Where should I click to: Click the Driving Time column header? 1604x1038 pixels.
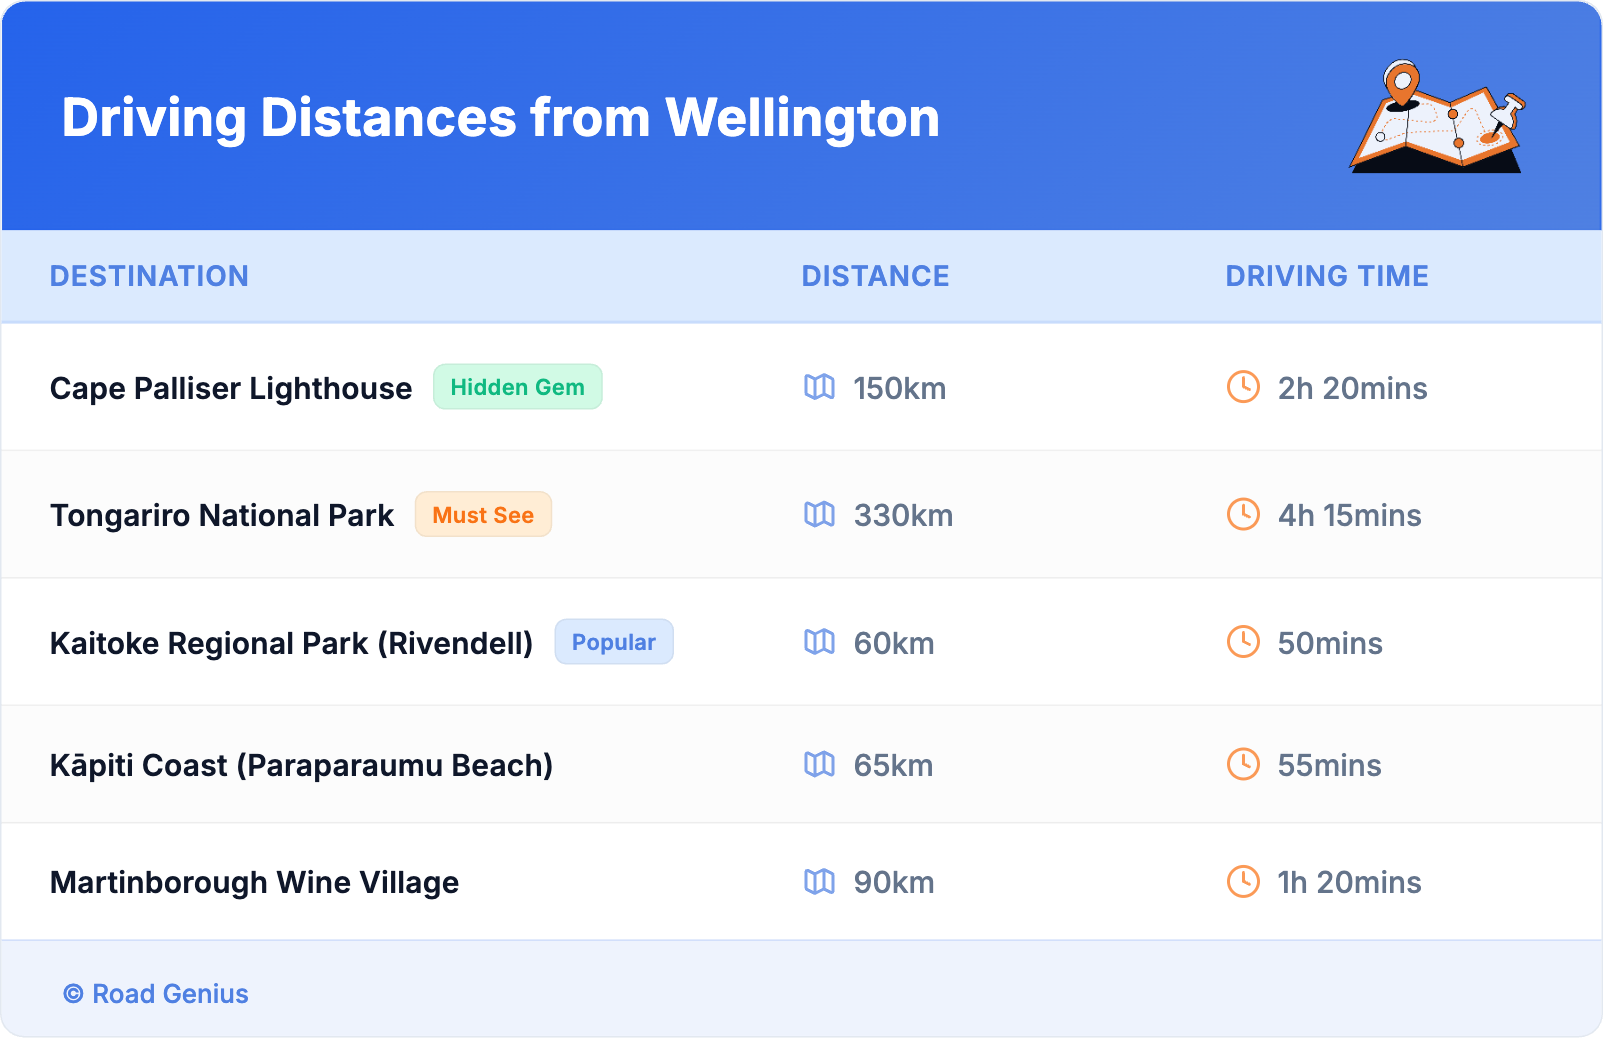1326,276
